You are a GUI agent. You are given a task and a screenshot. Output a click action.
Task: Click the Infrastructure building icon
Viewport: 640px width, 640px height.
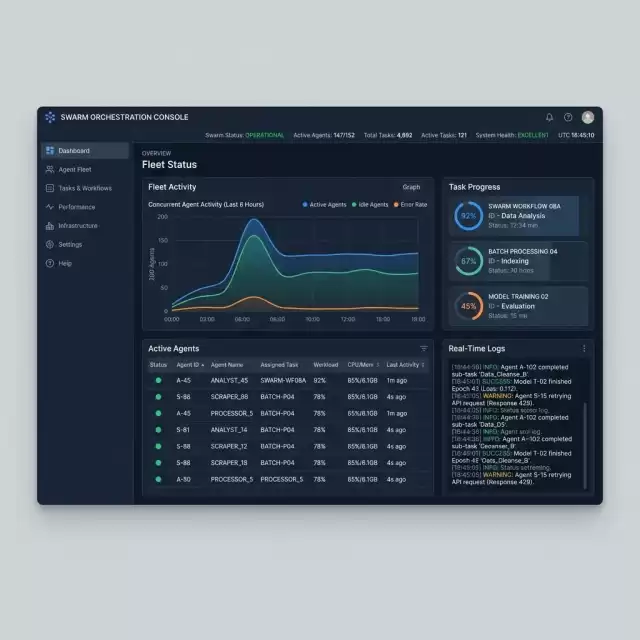[50, 226]
